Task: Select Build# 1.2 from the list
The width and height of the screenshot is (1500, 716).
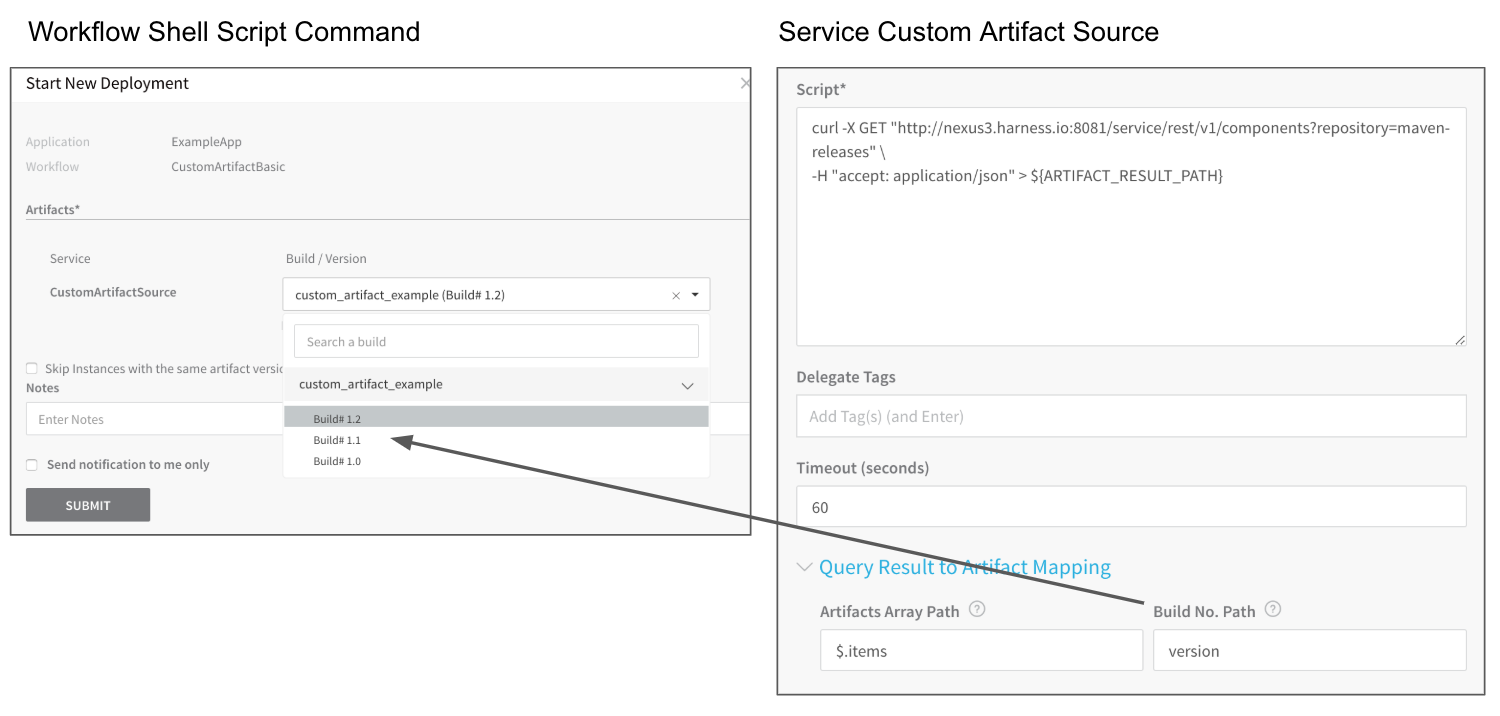Action: [x=496, y=417]
